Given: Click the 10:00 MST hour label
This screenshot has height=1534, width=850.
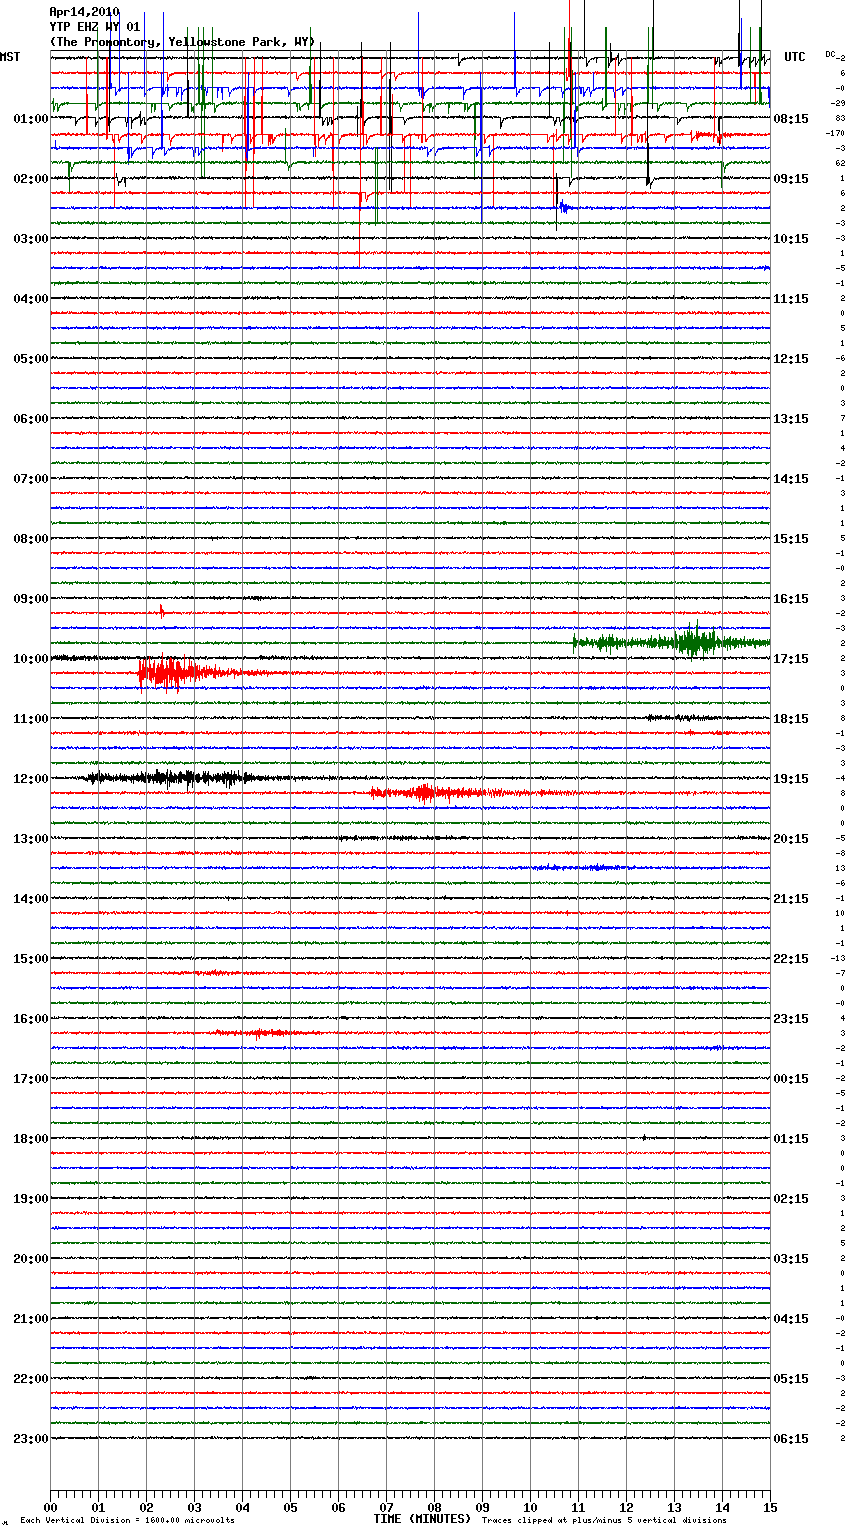Looking at the screenshot, I should click(x=30, y=659).
